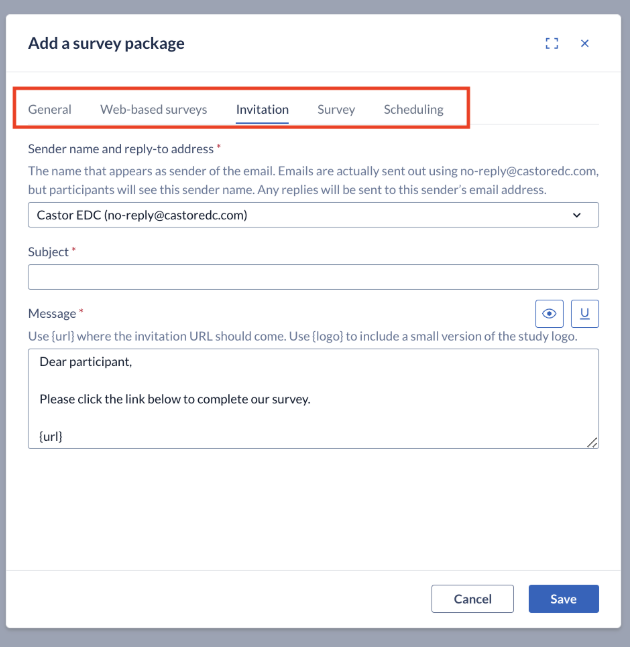Click the message box resize handle
The width and height of the screenshot is (630, 647).
click(592, 442)
